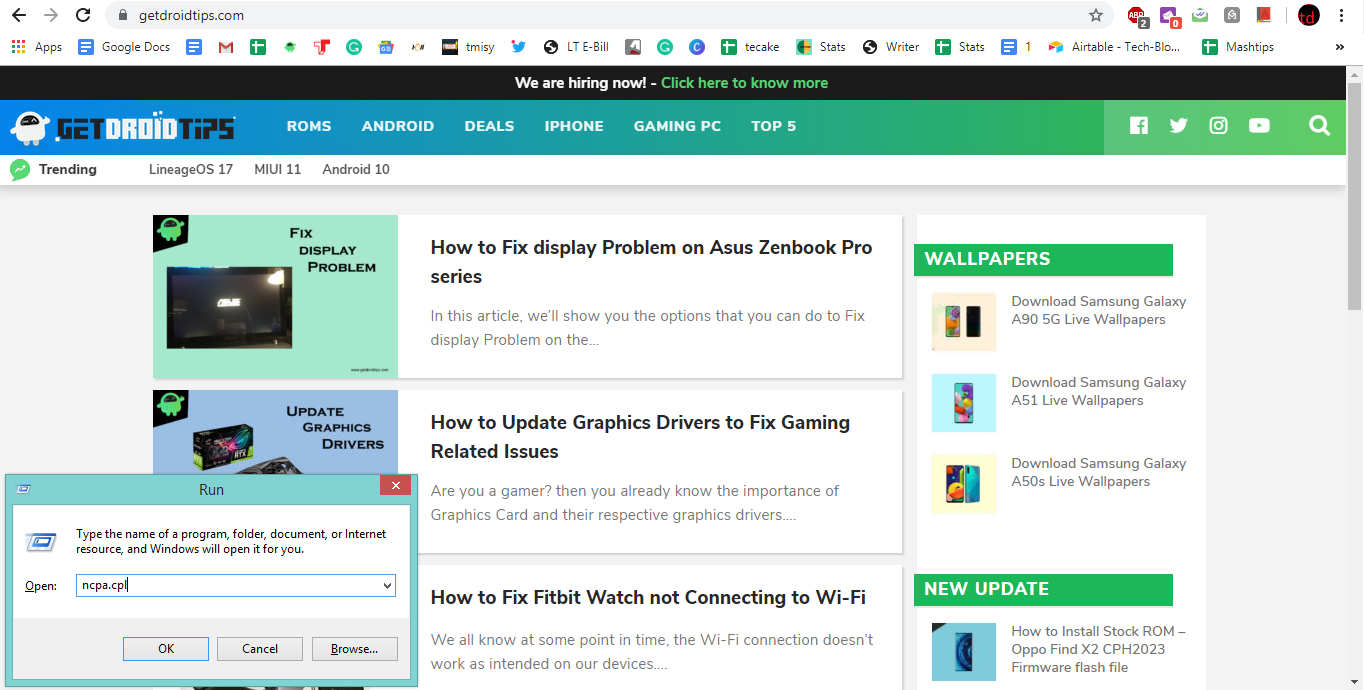Open the Mashtips bookmark

coord(1238,47)
